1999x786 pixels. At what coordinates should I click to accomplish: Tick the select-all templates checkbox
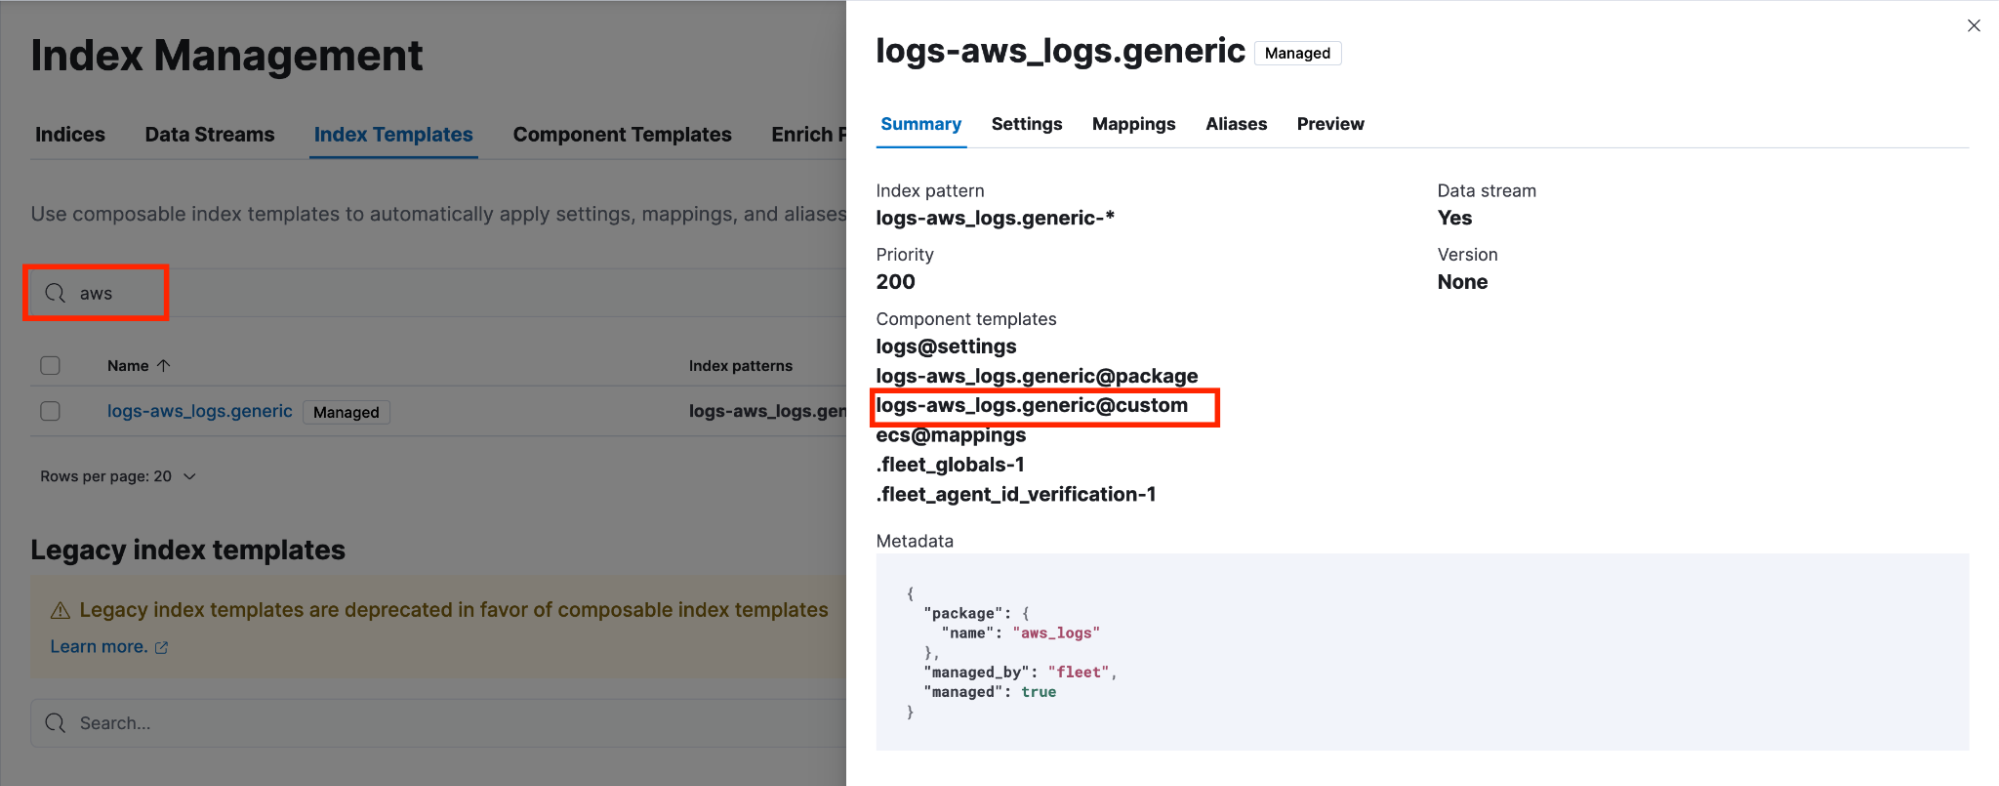[50, 366]
